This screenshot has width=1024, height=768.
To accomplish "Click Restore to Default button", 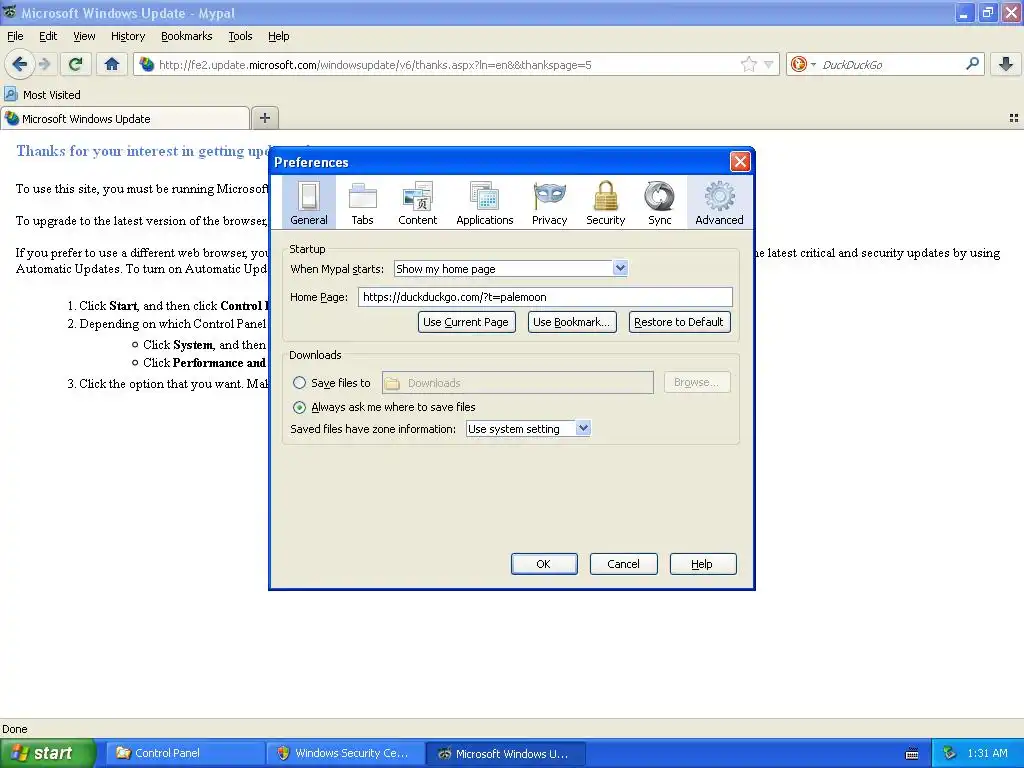I will tap(679, 322).
